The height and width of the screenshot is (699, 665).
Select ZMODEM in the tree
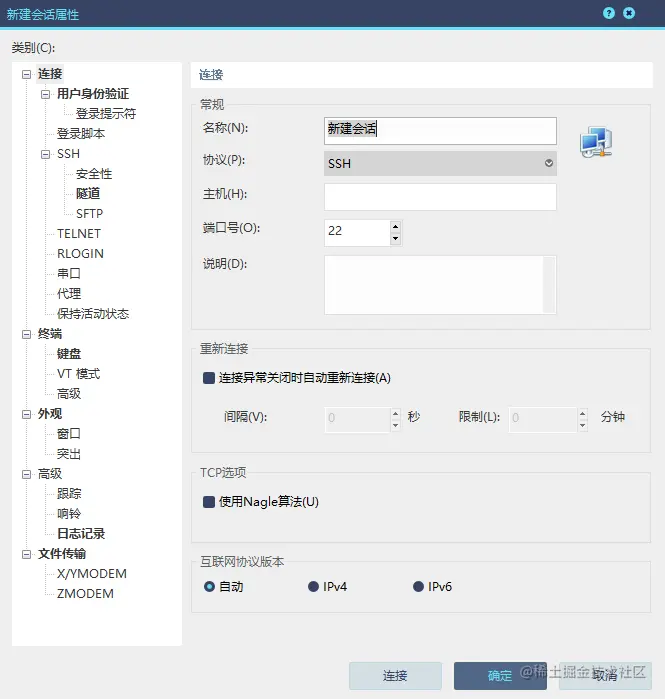pyautogui.click(x=85, y=594)
